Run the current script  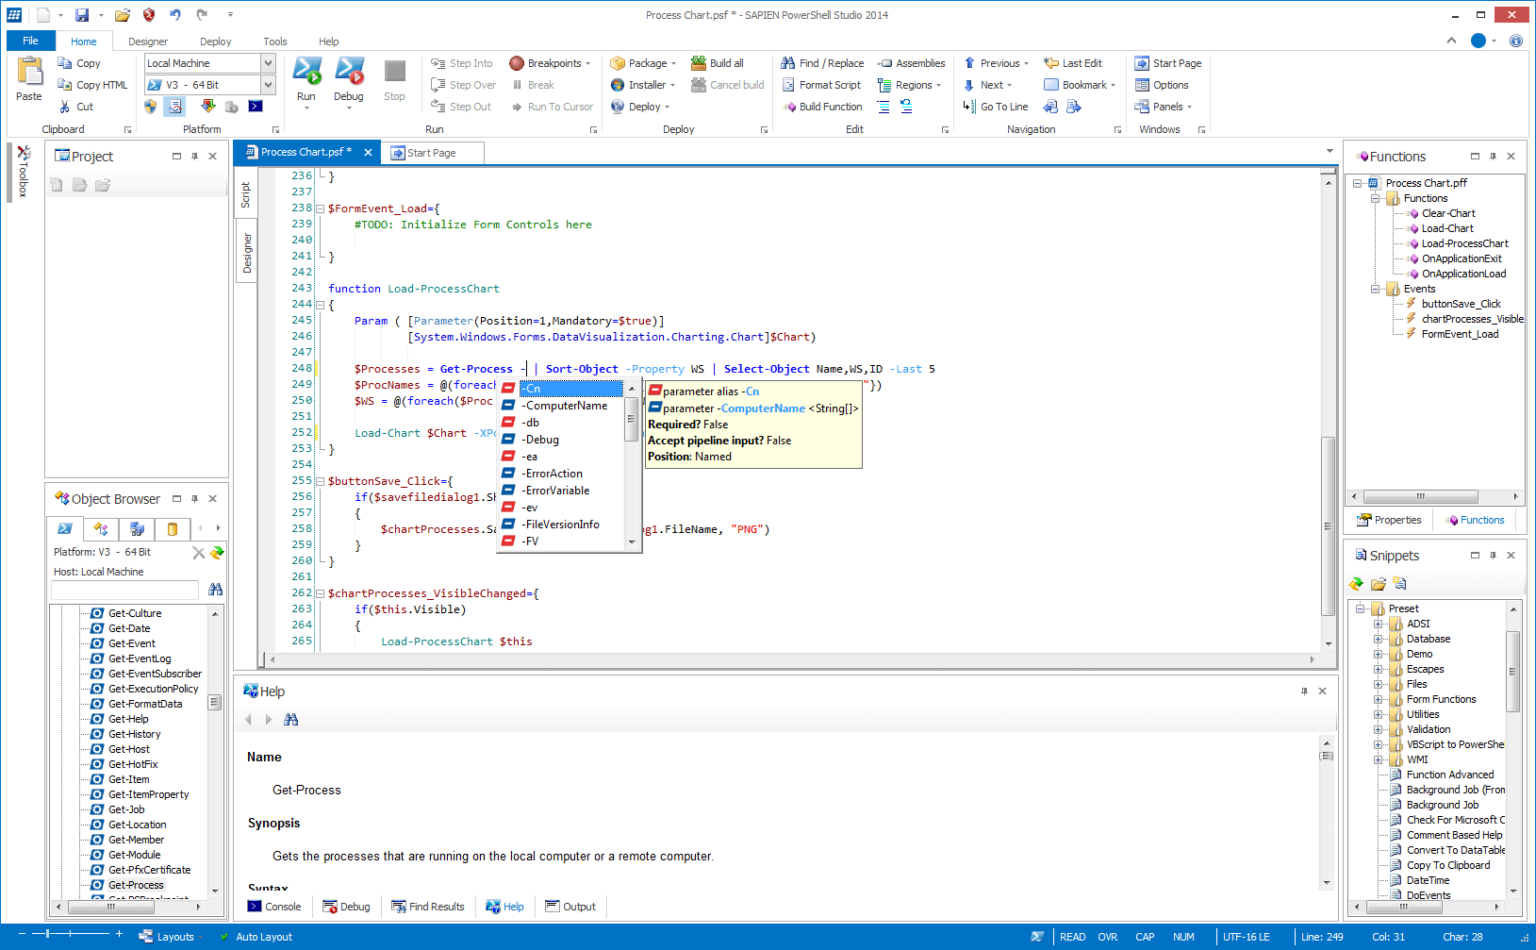[x=306, y=80]
